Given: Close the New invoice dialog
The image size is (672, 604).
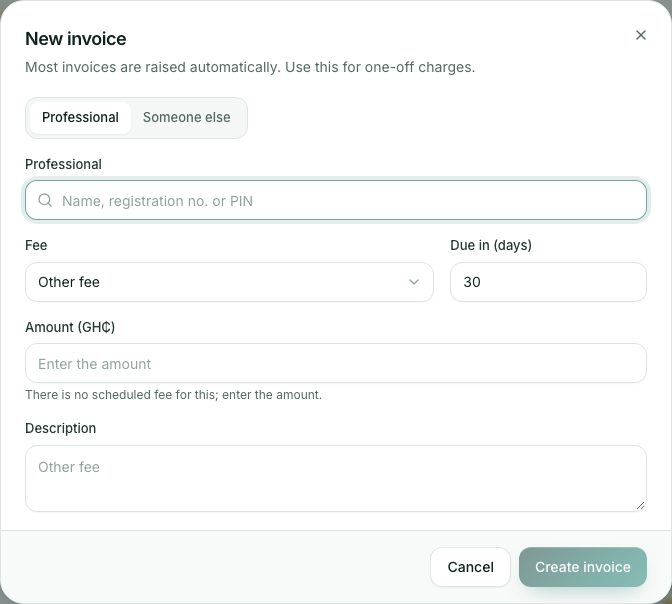Looking at the screenshot, I should [x=641, y=35].
